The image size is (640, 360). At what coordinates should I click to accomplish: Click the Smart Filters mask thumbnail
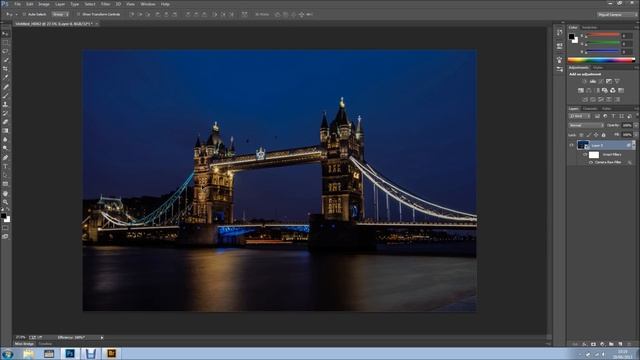[x=594, y=155]
